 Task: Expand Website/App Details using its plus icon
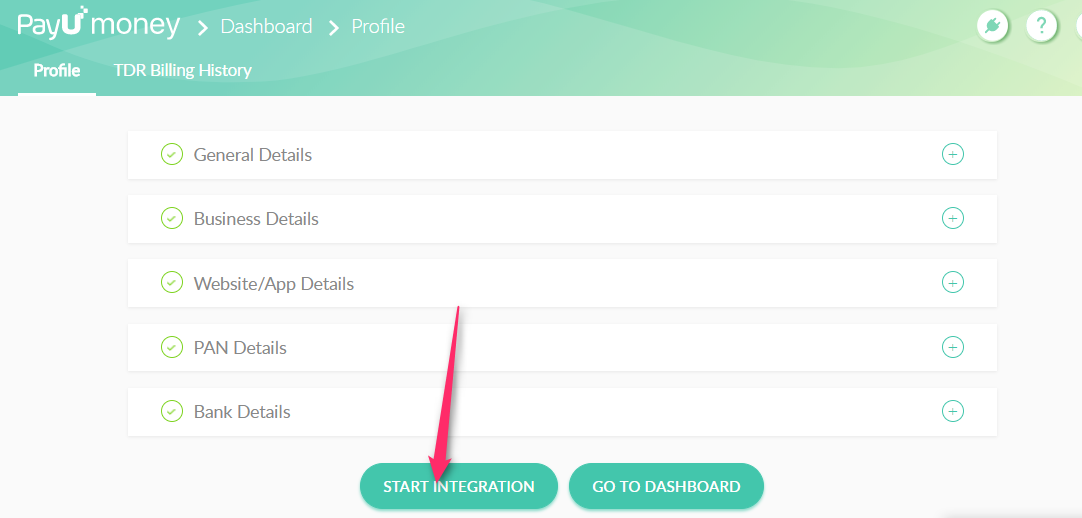(953, 283)
